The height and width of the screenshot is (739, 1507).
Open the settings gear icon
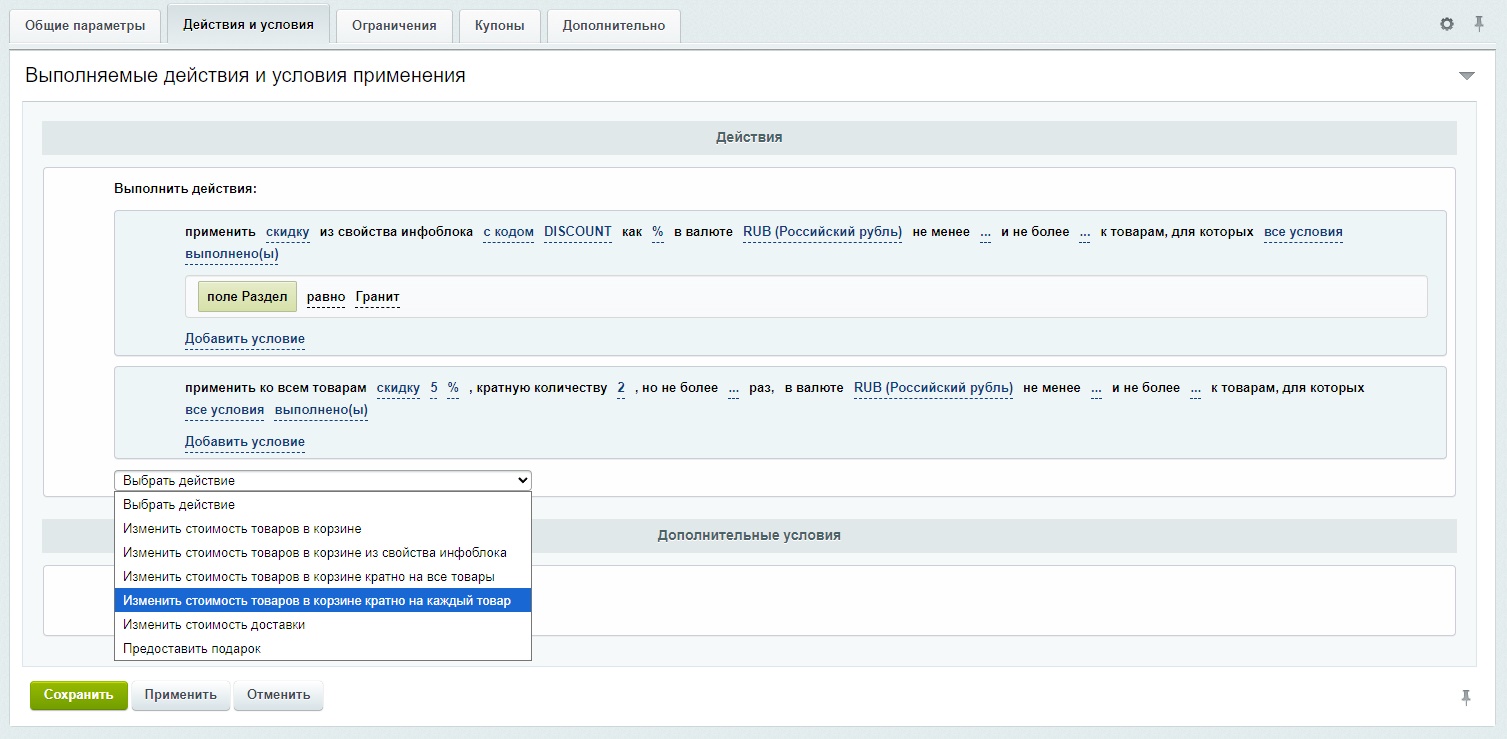tap(1447, 24)
